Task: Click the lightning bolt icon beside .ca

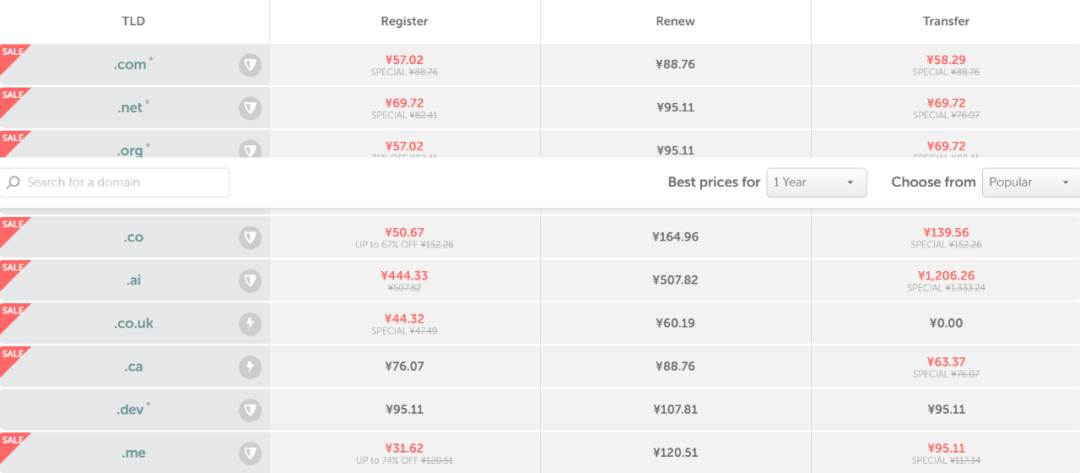Action: (x=250, y=367)
